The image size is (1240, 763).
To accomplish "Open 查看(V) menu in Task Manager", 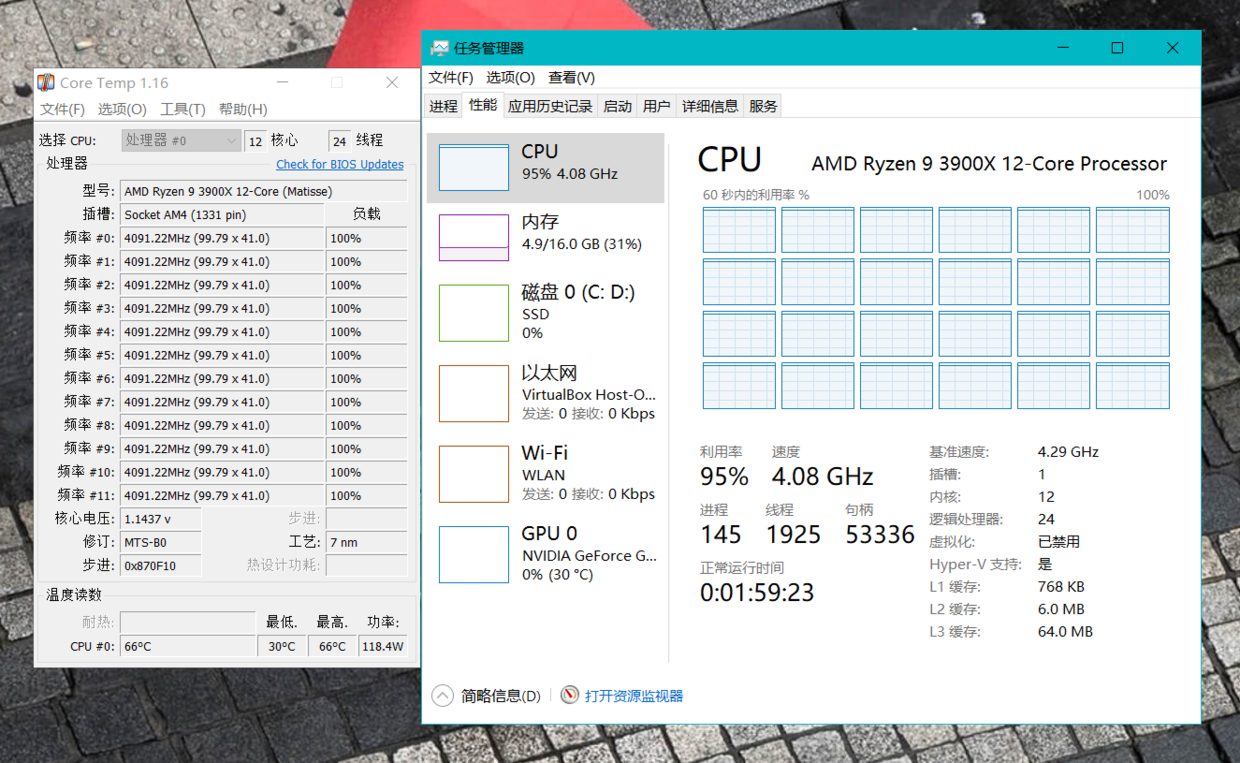I will coord(572,77).
